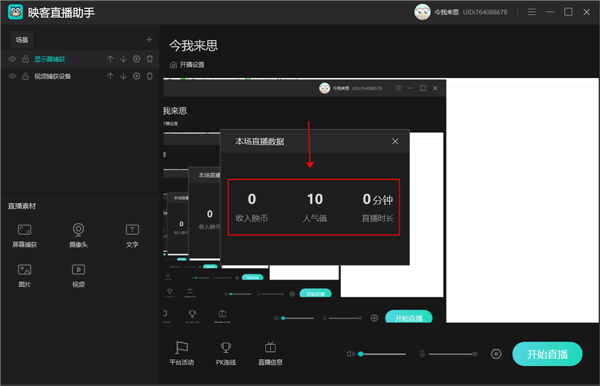
Task: Close the 本场直播数据 dialog
Action: [x=395, y=142]
